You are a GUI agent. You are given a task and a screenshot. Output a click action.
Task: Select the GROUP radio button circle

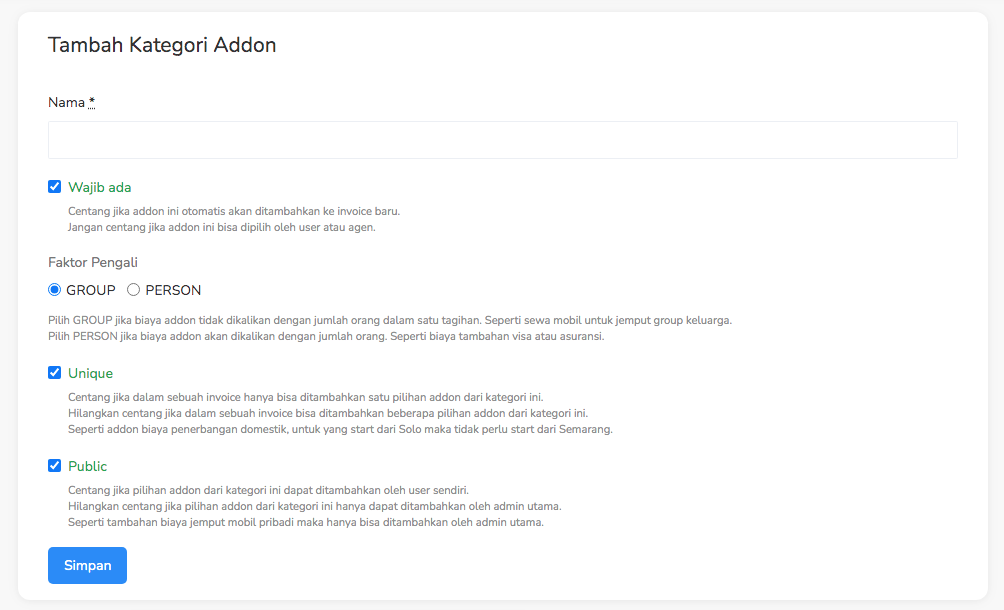click(x=55, y=290)
